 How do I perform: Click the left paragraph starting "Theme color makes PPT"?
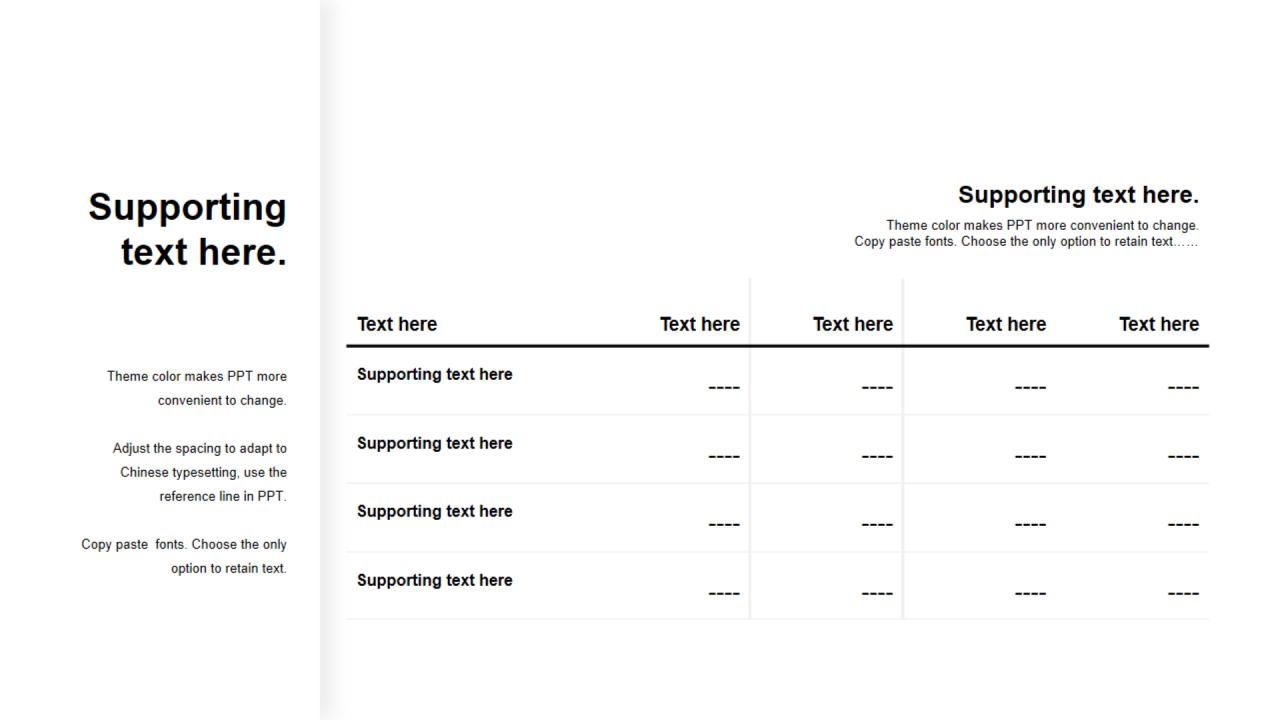pyautogui.click(x=197, y=388)
